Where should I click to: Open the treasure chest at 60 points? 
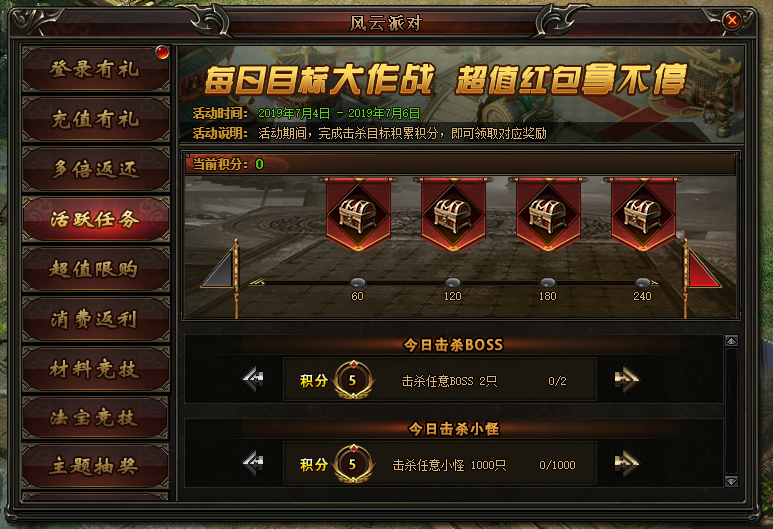[358, 215]
